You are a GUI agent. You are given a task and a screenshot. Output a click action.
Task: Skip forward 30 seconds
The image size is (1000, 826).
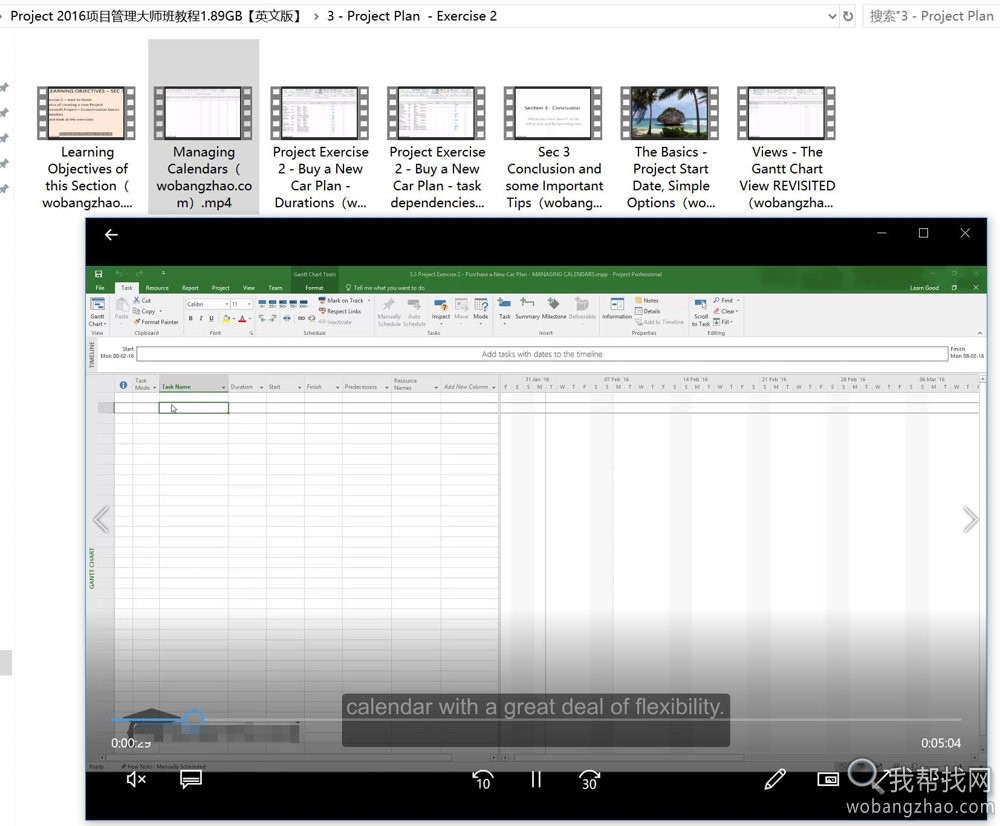click(x=589, y=779)
